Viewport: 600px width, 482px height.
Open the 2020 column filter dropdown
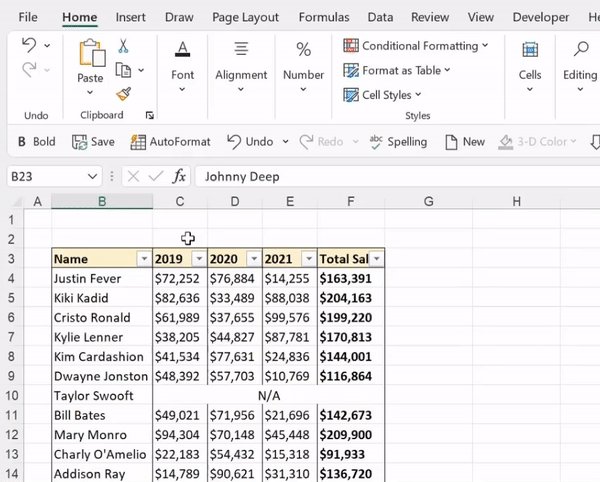click(x=254, y=259)
